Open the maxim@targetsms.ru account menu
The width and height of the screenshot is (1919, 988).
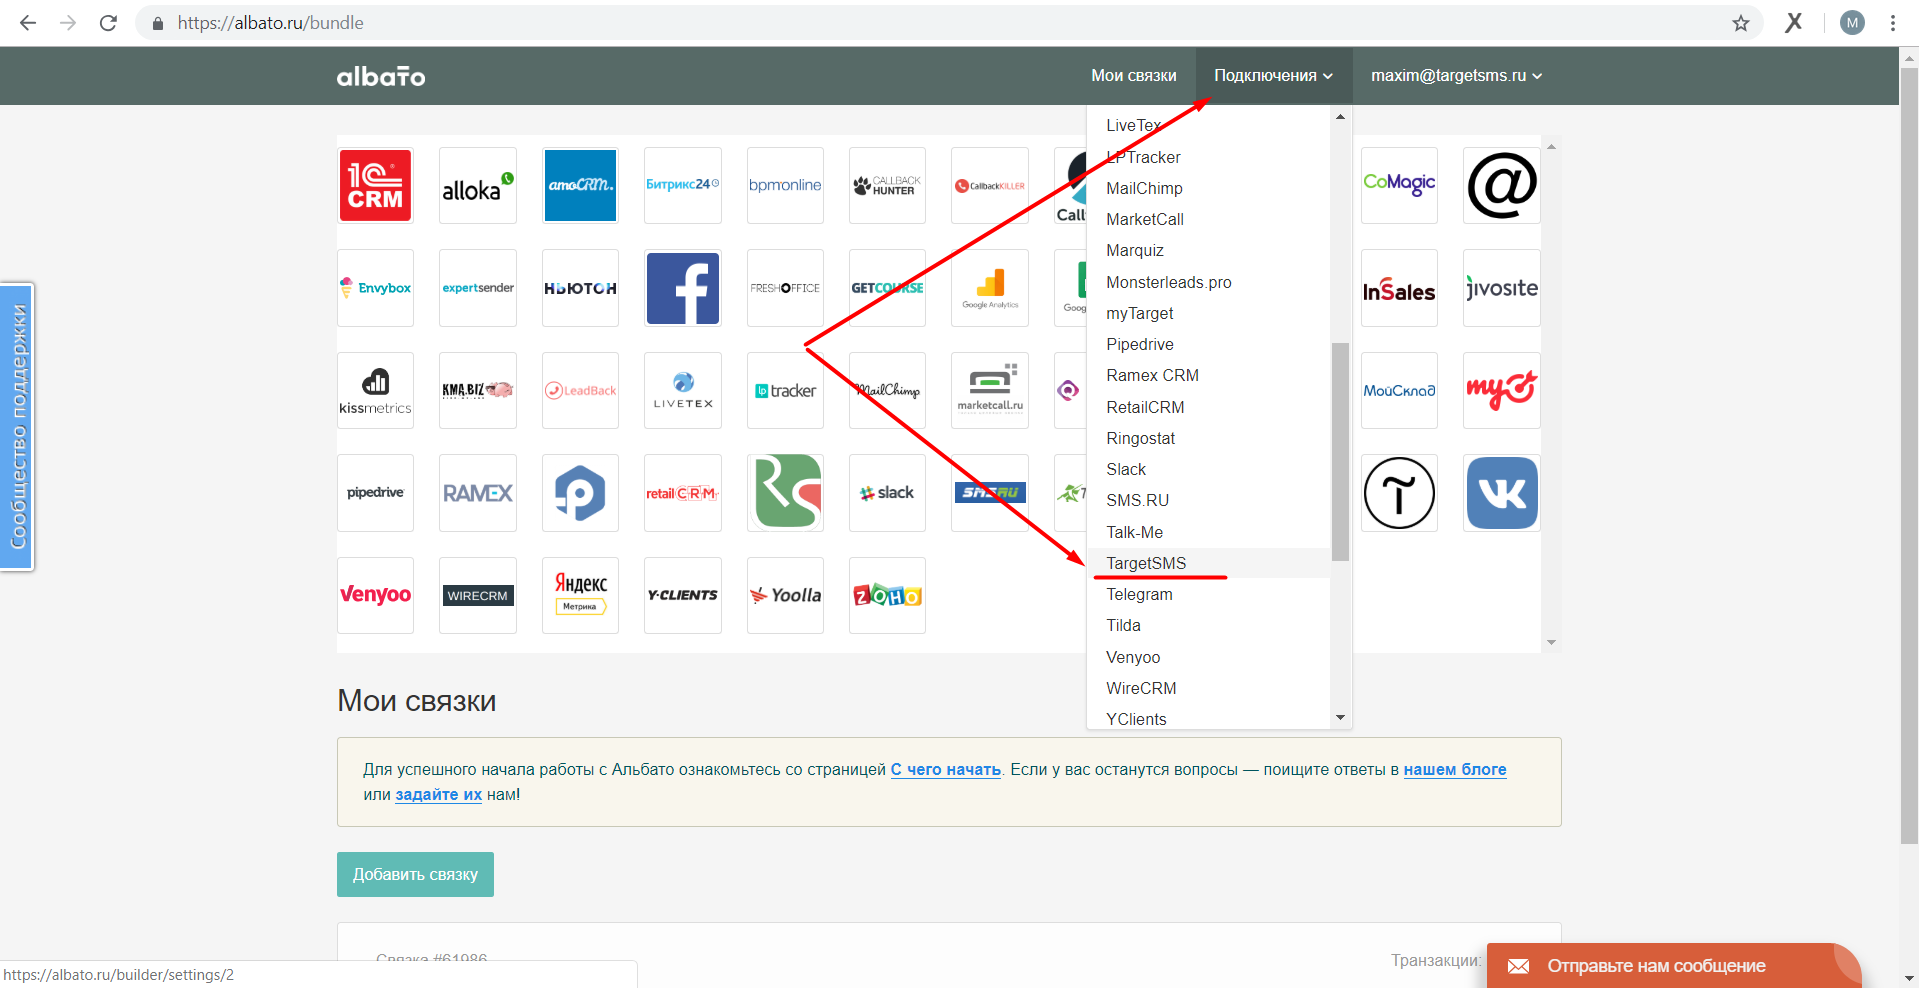(1456, 76)
